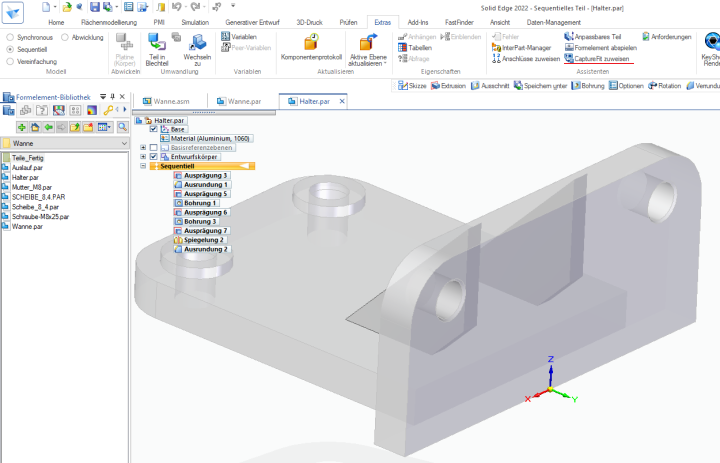Pin the Formelement-Bibliothek panel
The height and width of the screenshot is (463, 720).
point(112,97)
